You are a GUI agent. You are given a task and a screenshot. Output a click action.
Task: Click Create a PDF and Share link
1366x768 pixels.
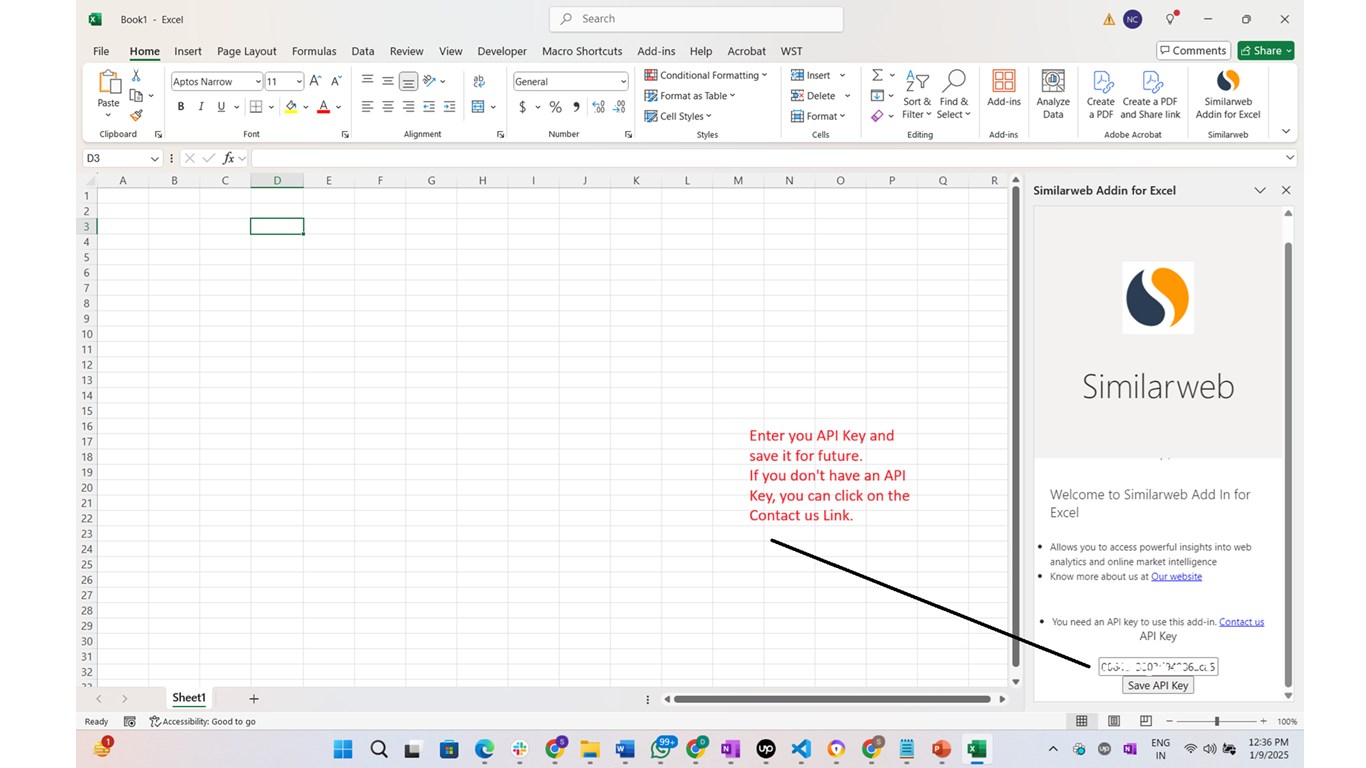pos(1150,94)
